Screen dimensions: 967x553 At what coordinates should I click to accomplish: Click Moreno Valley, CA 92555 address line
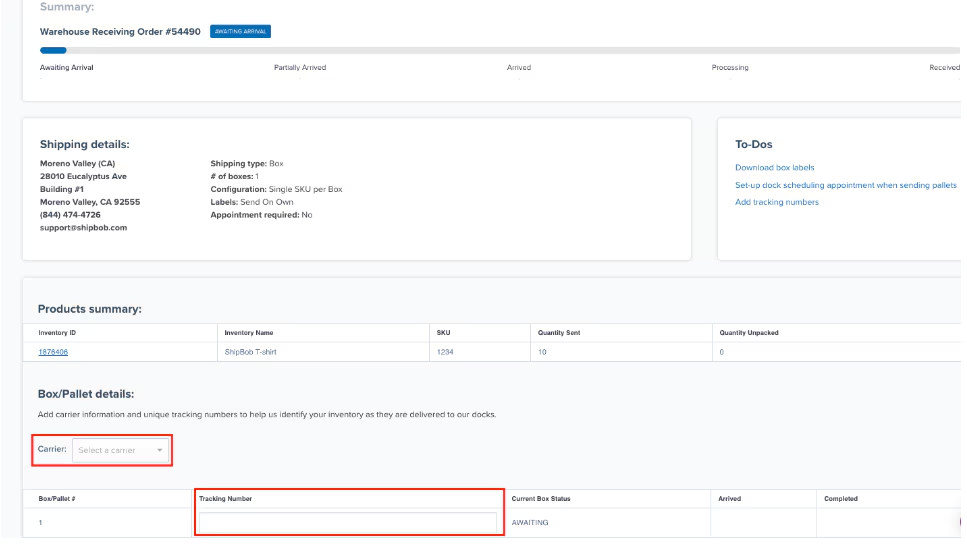90,202
